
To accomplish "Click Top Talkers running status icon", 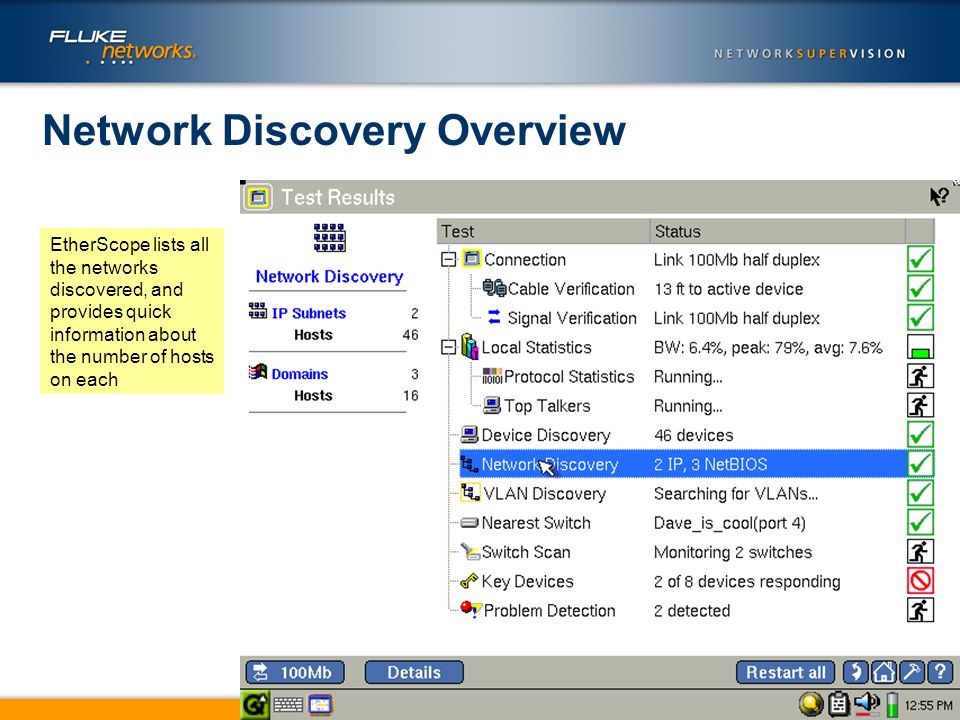I will (x=920, y=405).
